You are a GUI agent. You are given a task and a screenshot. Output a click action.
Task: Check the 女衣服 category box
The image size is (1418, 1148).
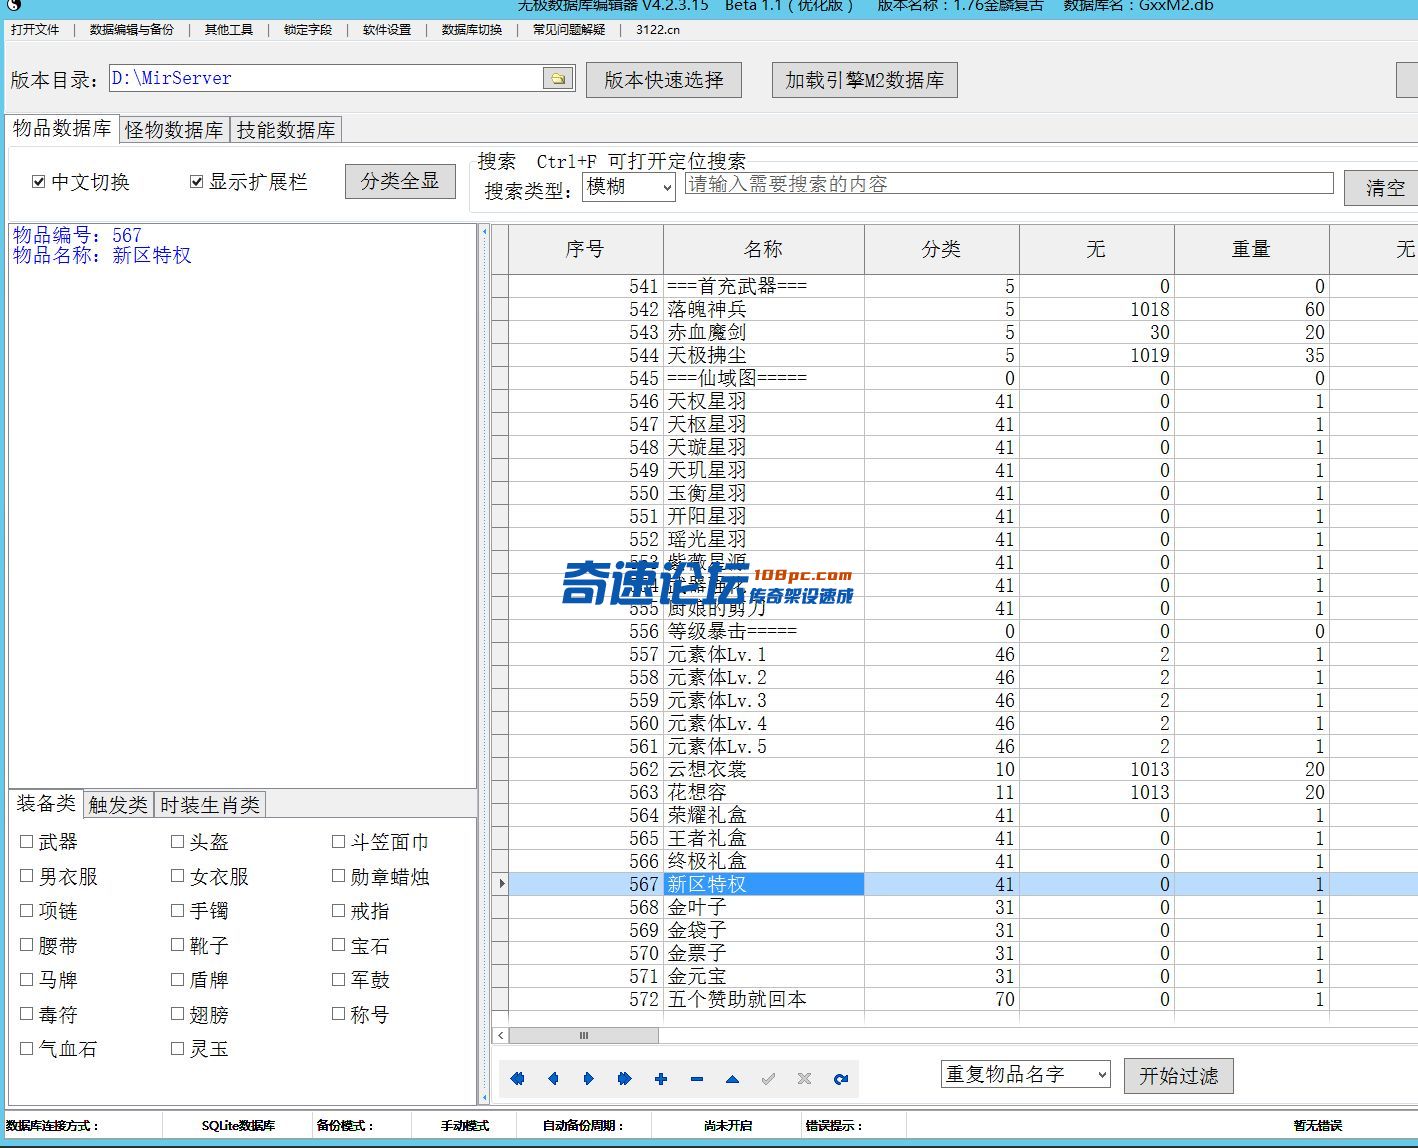(x=178, y=876)
